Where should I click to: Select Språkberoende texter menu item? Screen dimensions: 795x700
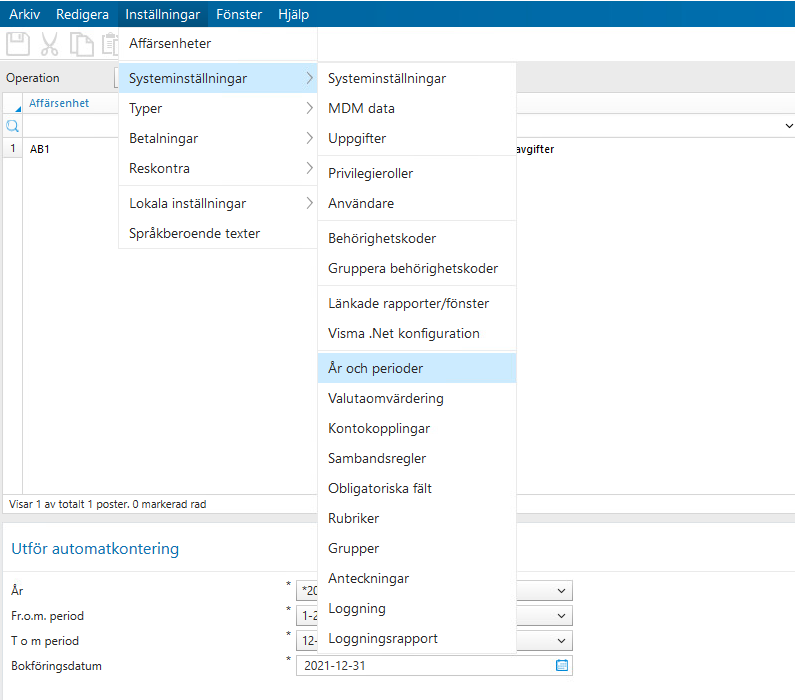click(x=218, y=233)
